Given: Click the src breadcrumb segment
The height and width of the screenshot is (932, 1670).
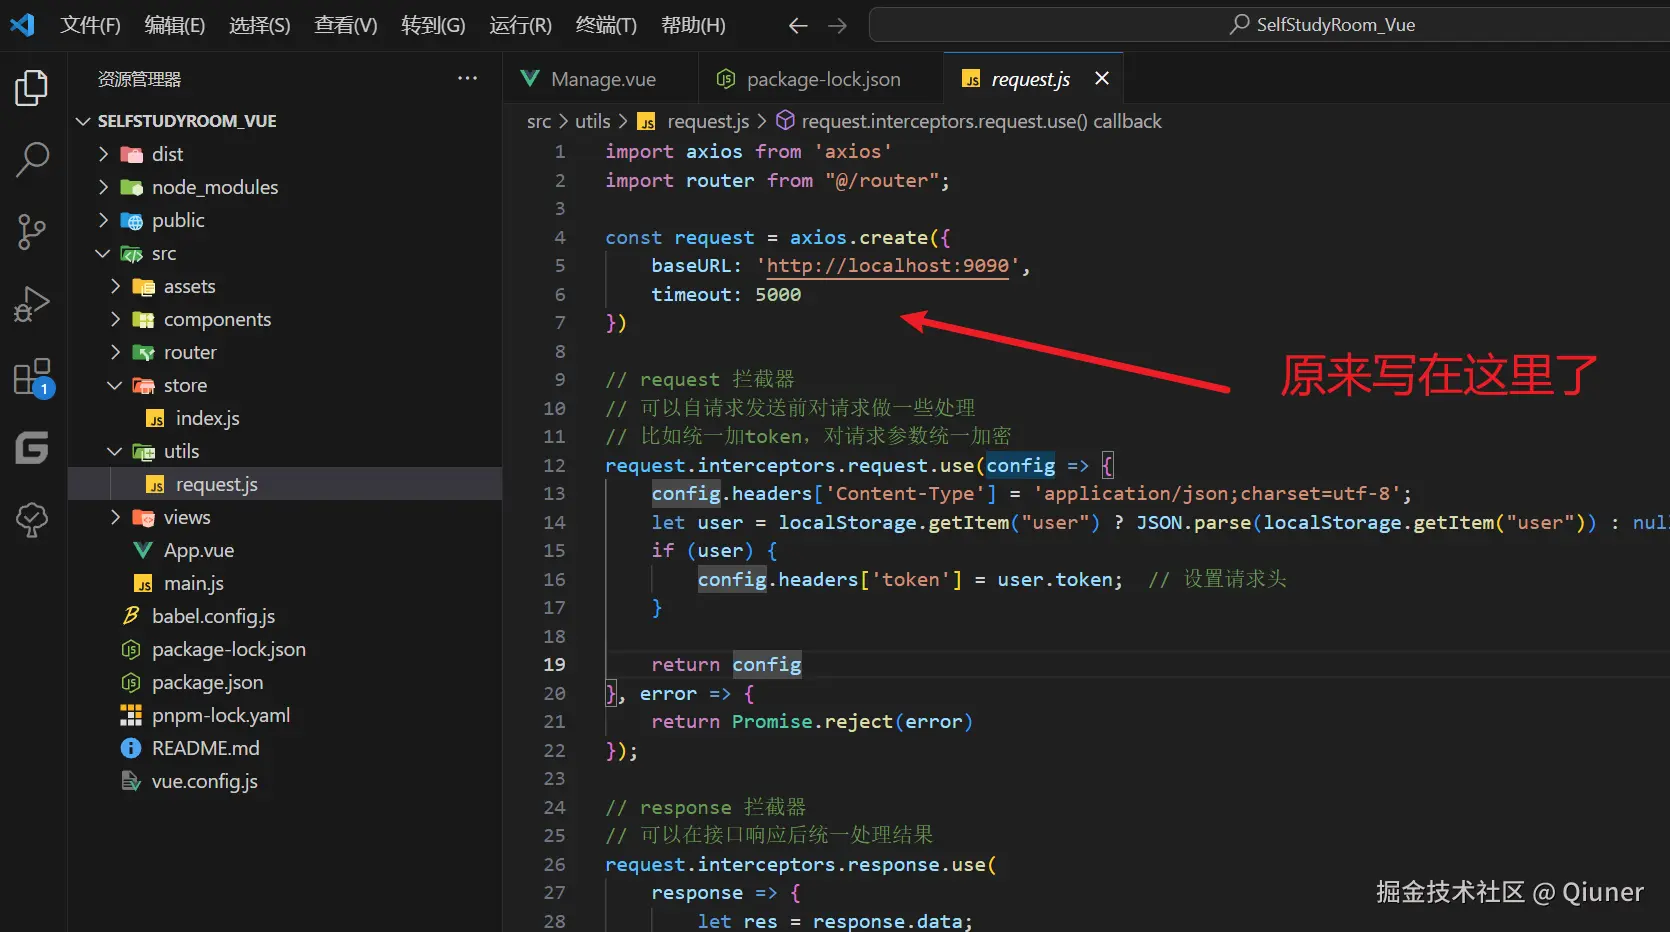Looking at the screenshot, I should pyautogui.click(x=539, y=121).
